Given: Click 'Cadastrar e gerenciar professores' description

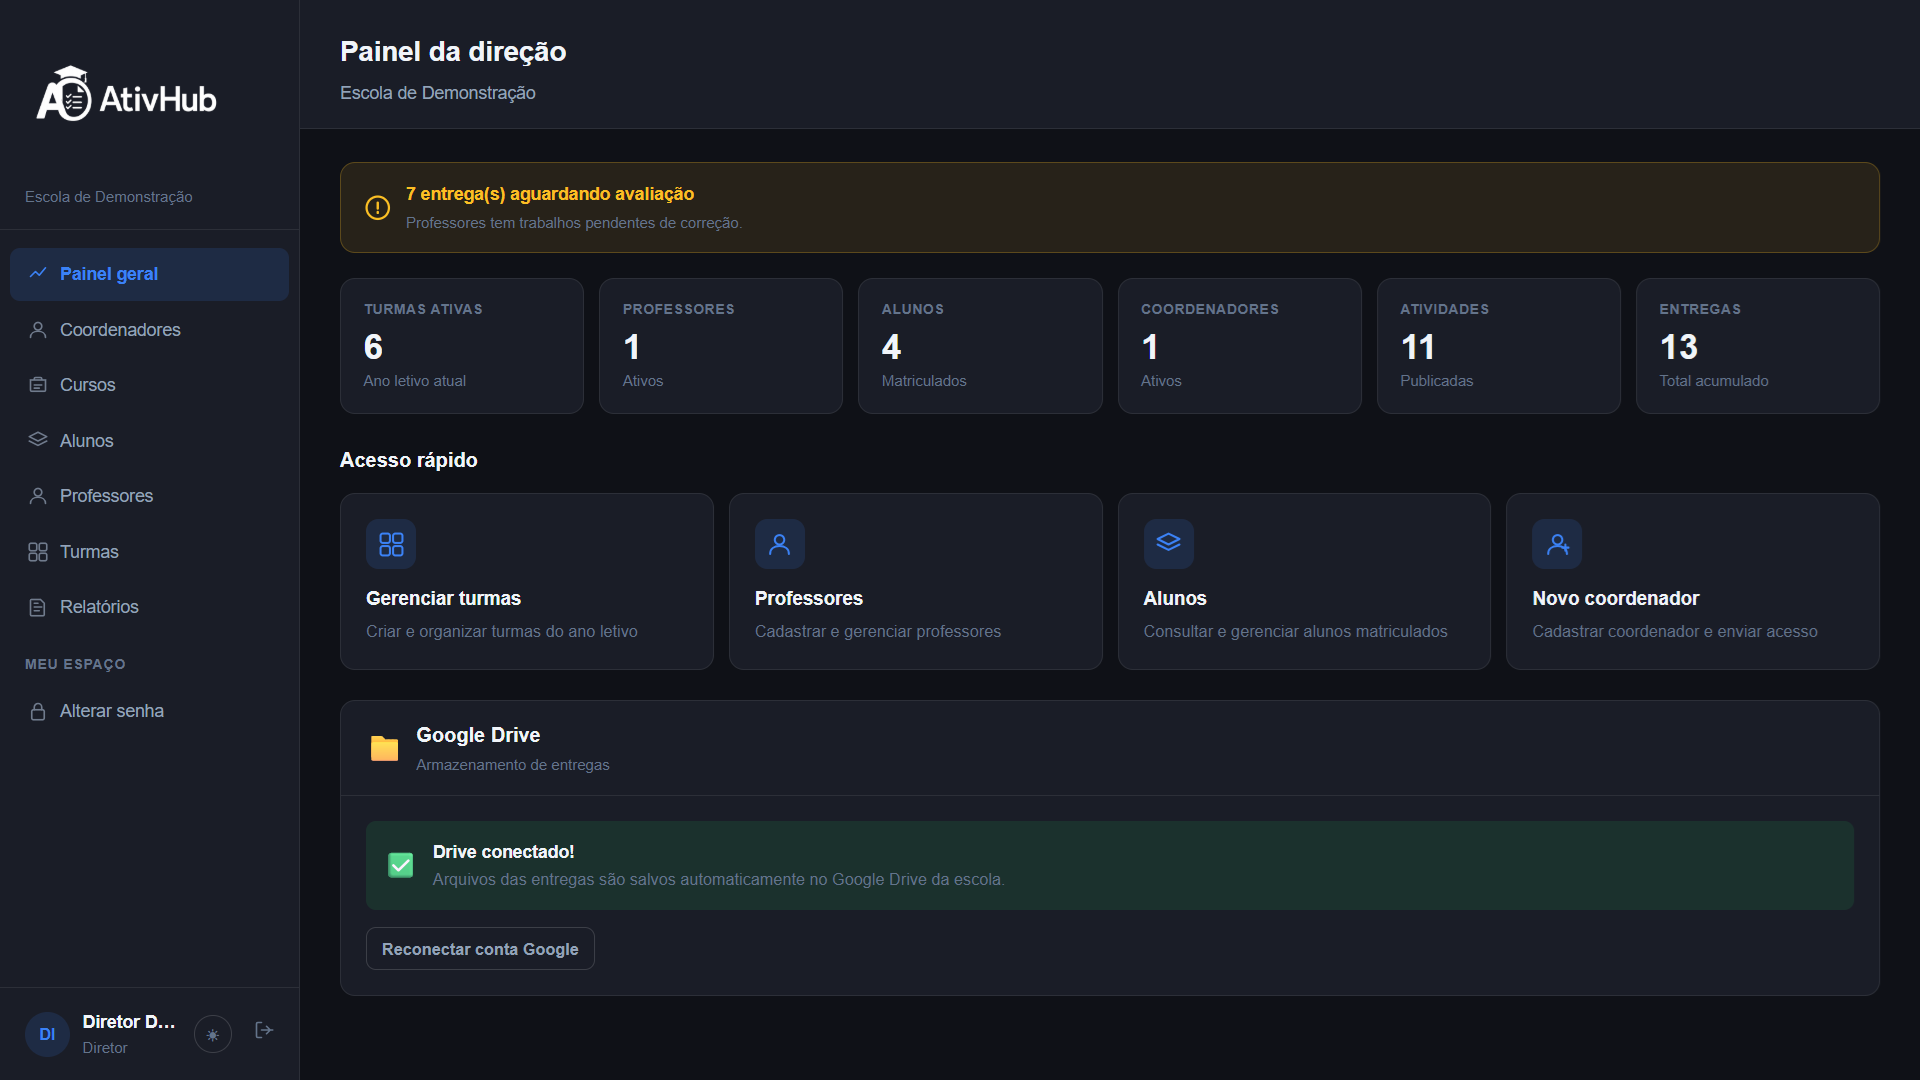Looking at the screenshot, I should [x=878, y=632].
